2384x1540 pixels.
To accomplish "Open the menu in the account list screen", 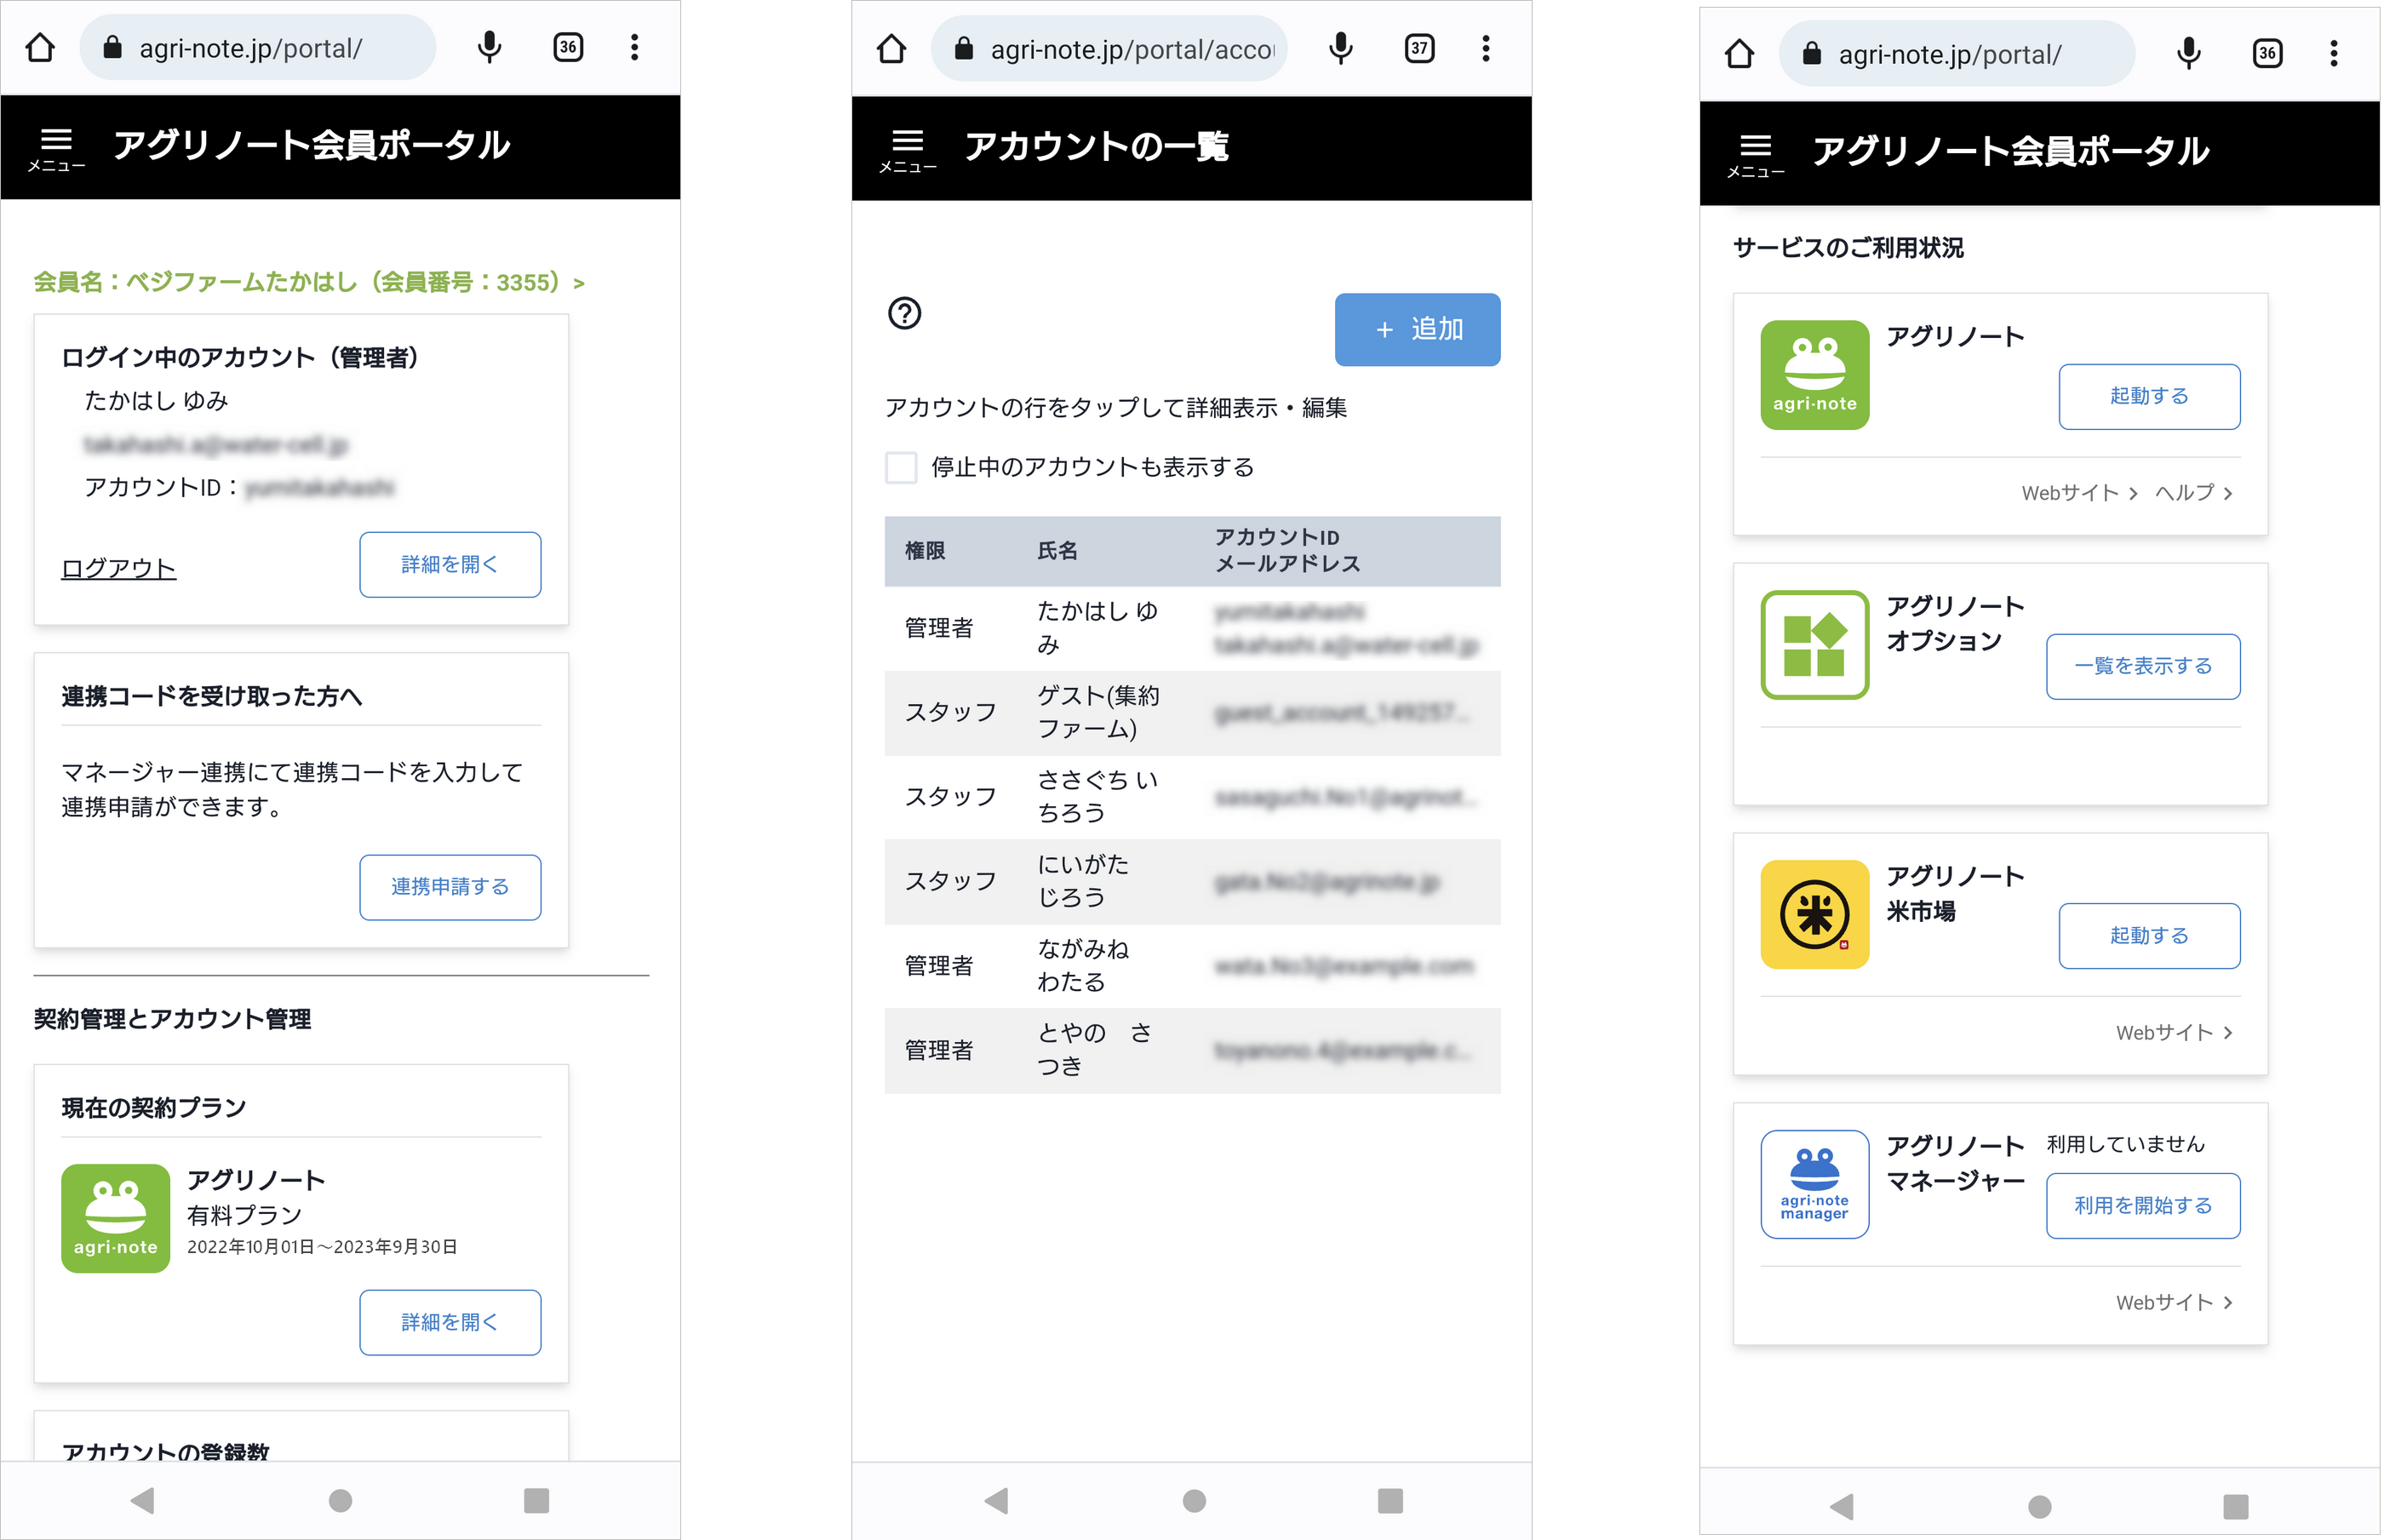I will coord(907,150).
